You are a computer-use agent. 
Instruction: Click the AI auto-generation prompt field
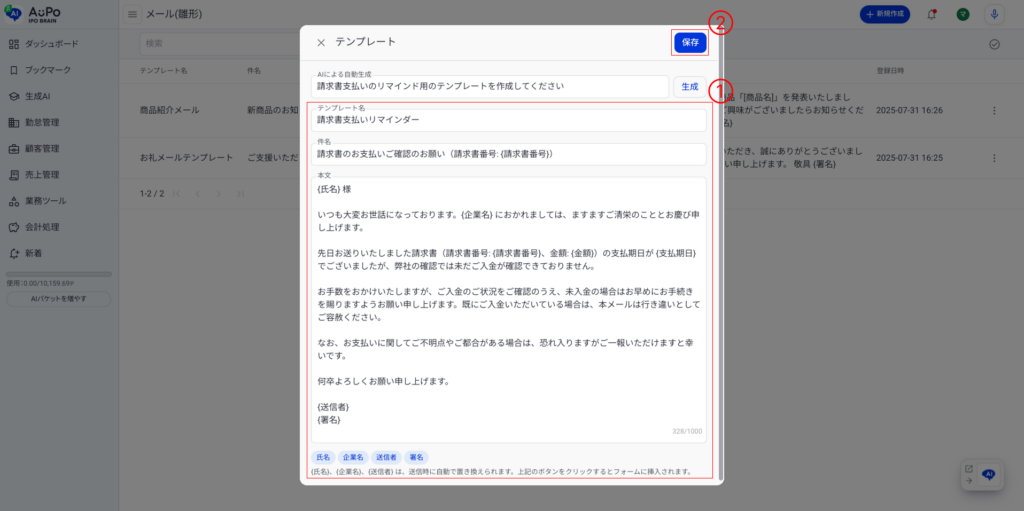pos(490,87)
